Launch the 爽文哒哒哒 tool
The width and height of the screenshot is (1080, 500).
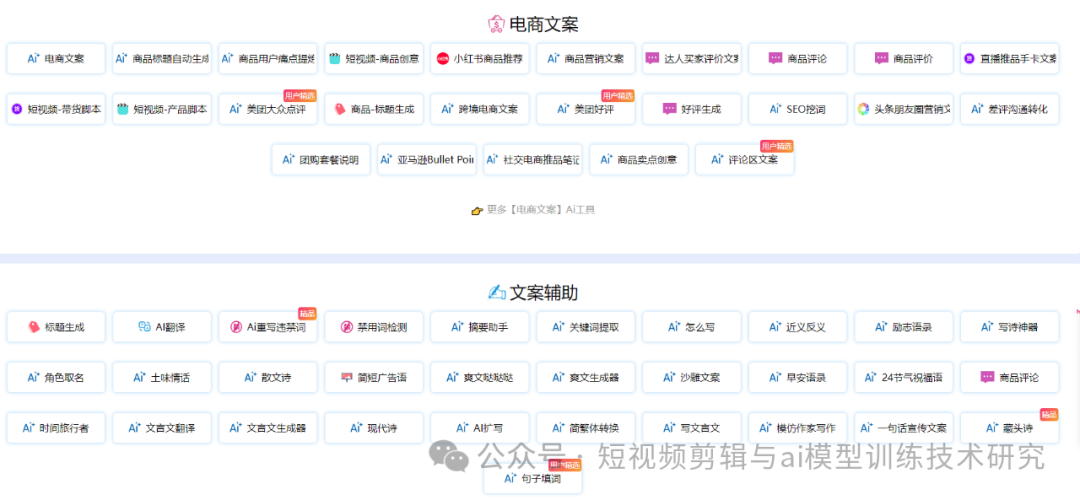[480, 377]
